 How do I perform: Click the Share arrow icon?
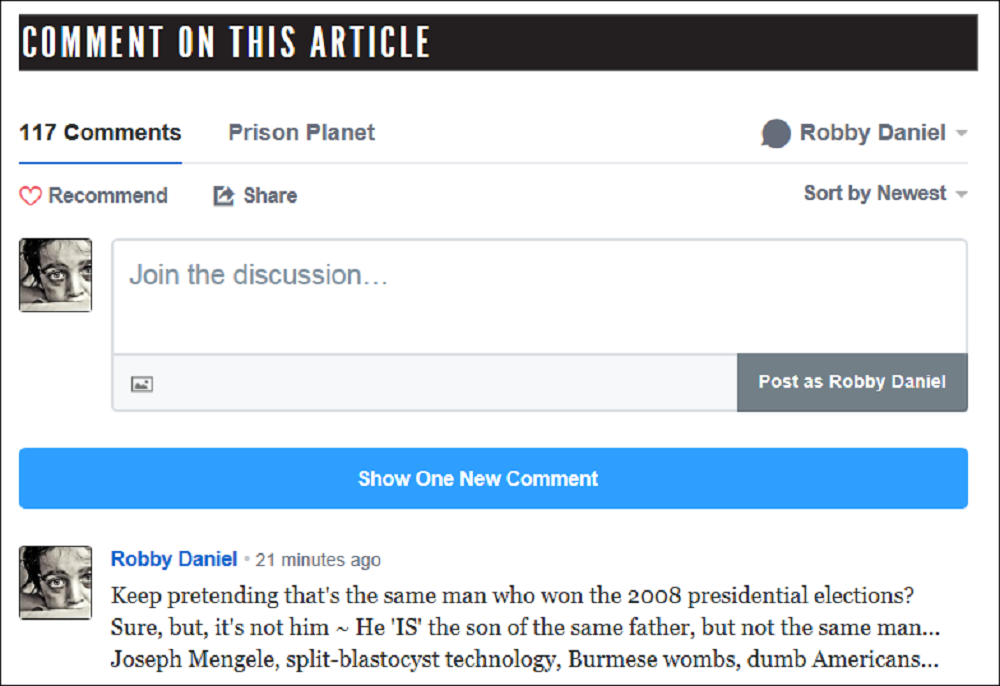coord(224,196)
